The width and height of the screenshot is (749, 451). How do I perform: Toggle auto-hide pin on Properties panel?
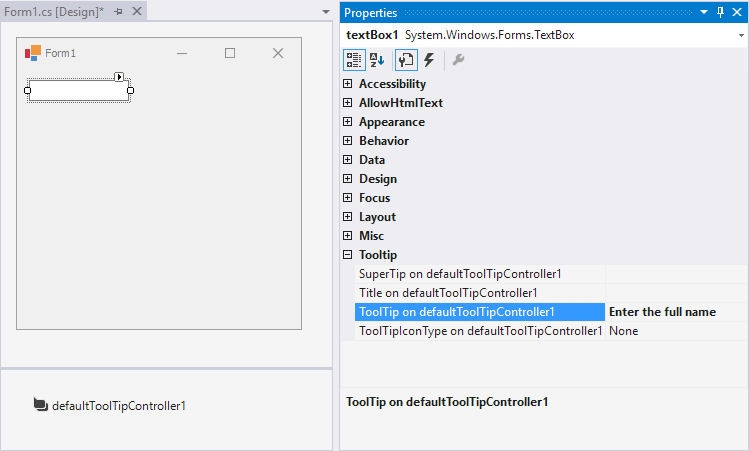tap(720, 12)
